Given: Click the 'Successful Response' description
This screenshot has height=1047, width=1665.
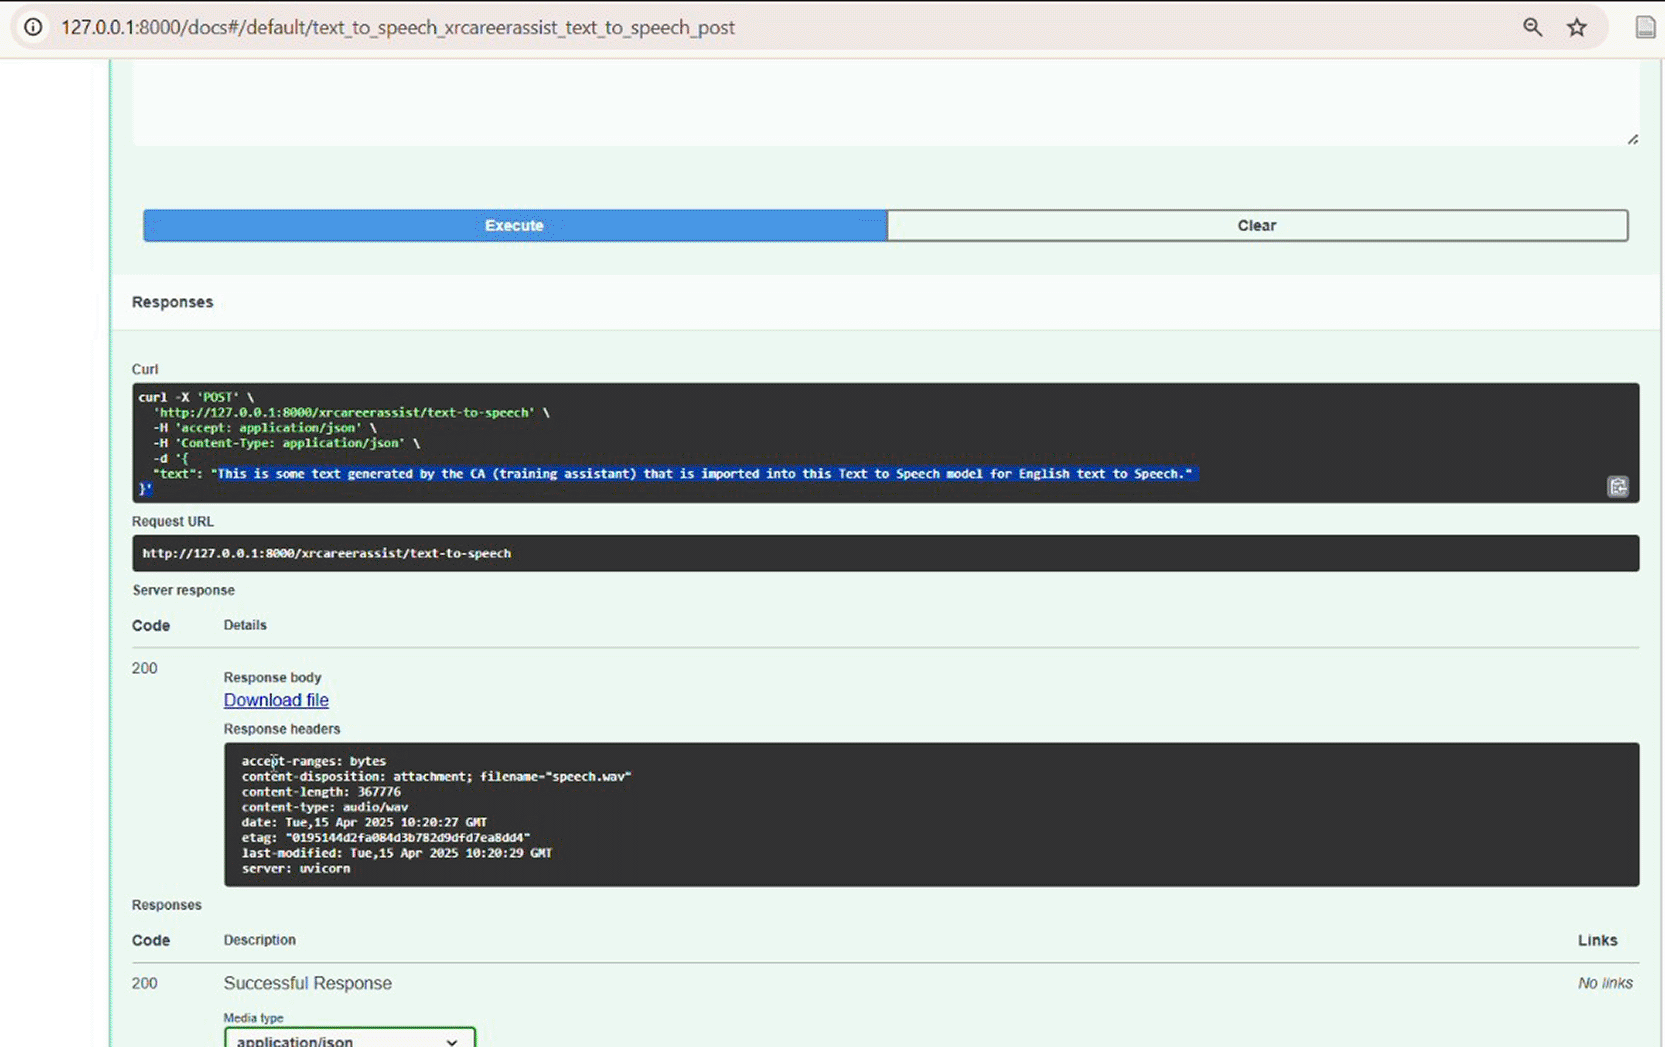Looking at the screenshot, I should click(x=308, y=983).
